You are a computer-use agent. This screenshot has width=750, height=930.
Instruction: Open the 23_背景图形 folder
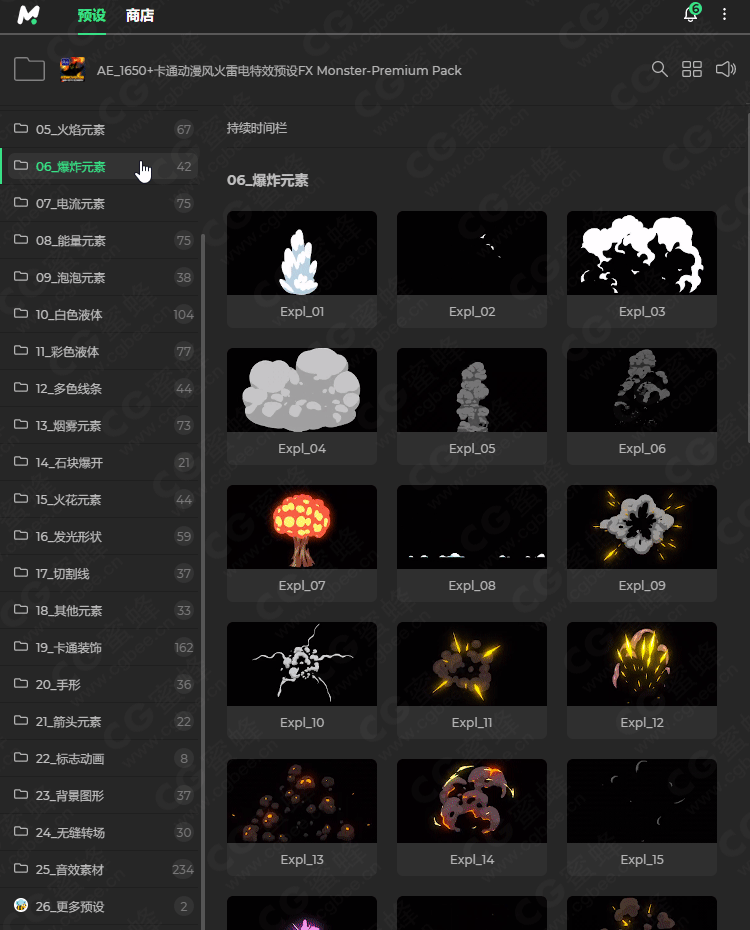coord(100,795)
